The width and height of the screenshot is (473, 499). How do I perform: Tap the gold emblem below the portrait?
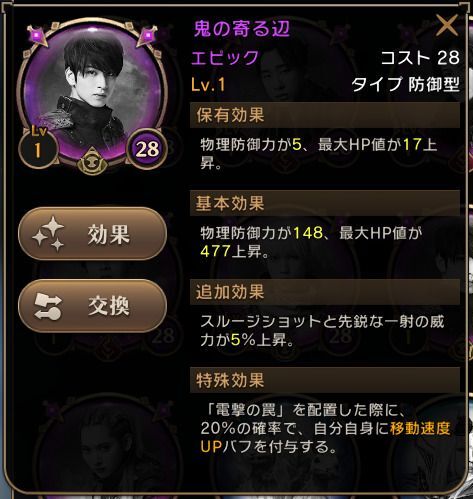92,162
